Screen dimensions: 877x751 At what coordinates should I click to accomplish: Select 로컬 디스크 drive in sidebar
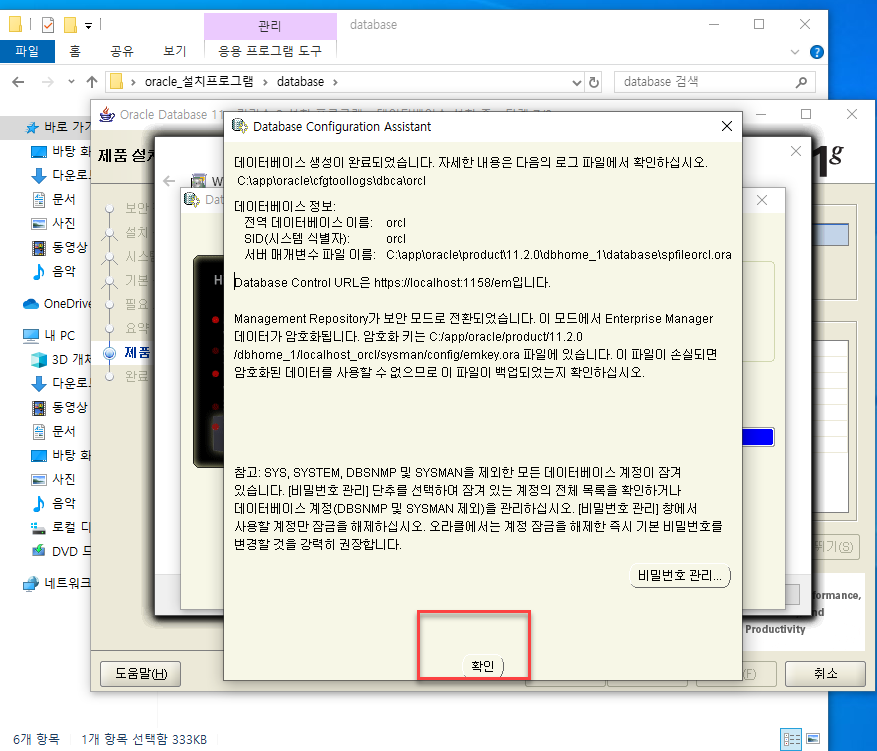(60, 527)
